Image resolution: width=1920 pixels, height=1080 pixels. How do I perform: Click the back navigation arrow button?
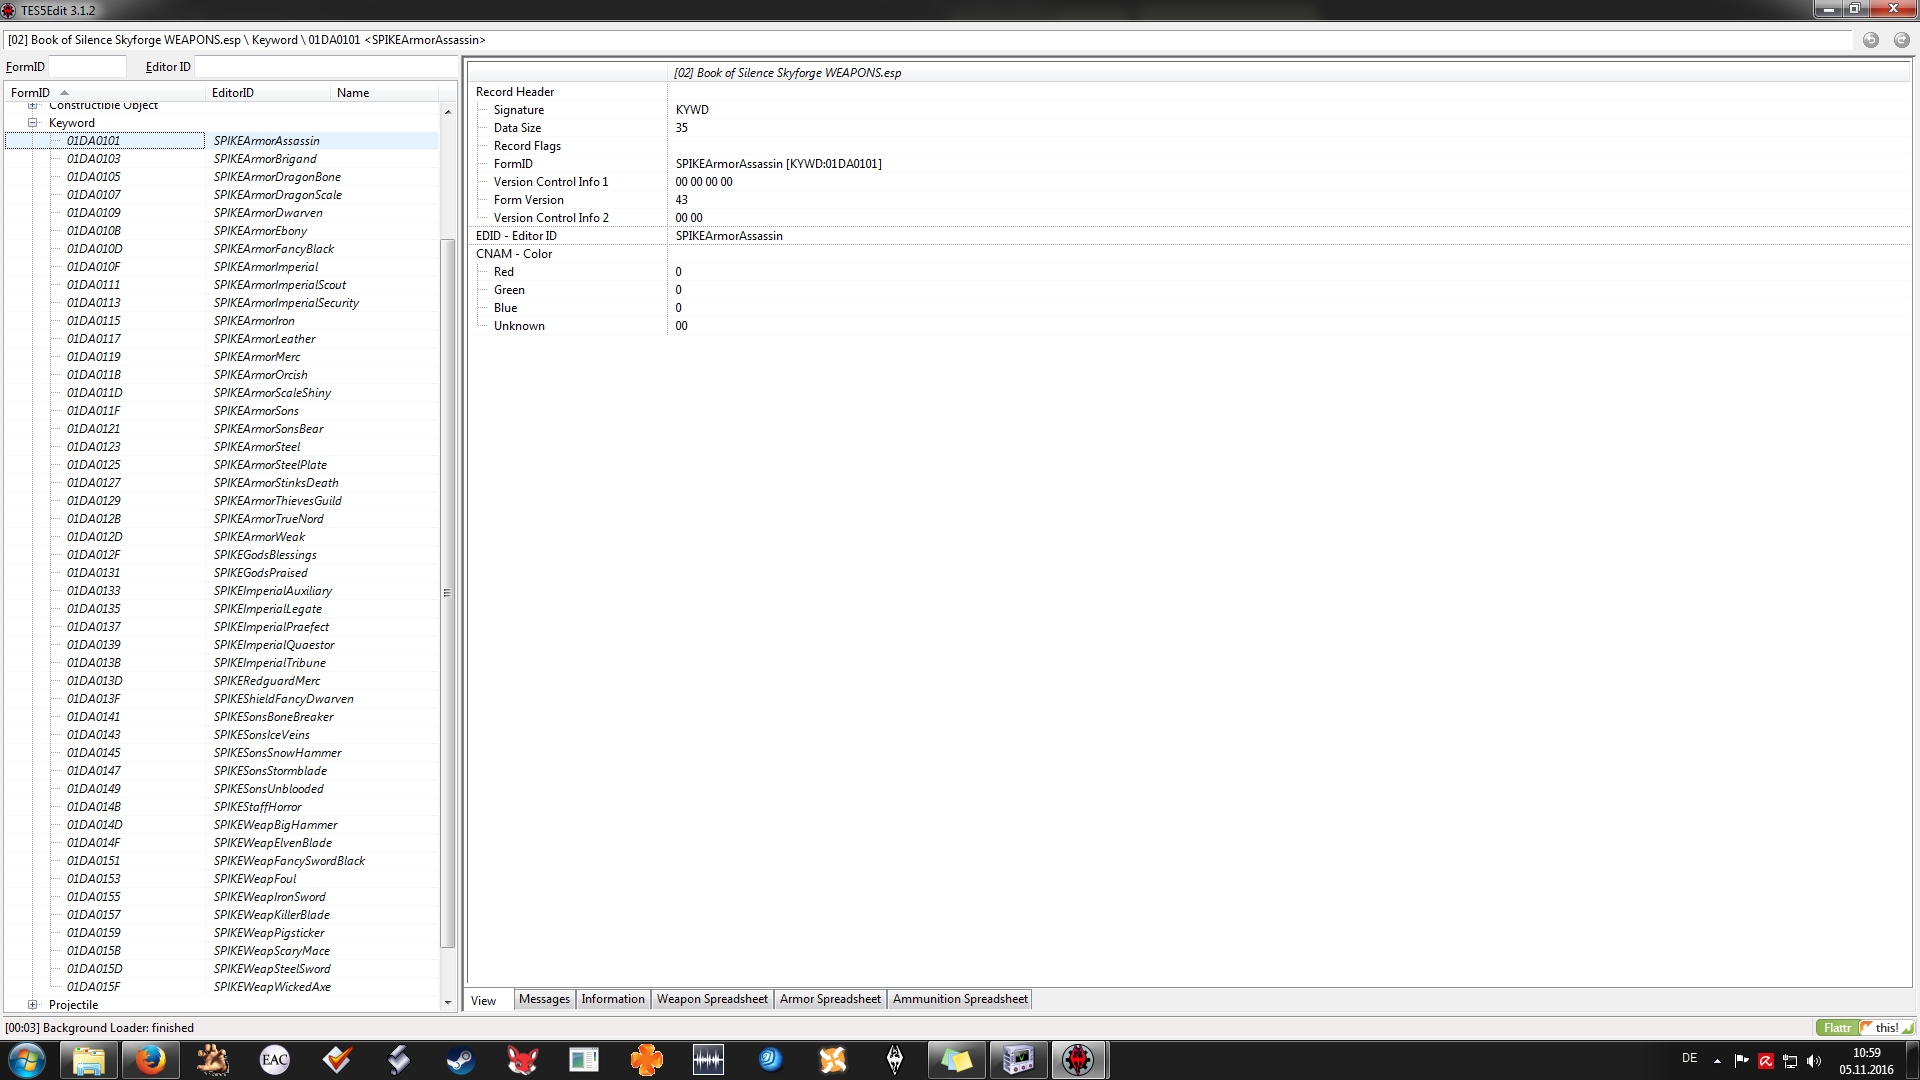(1870, 40)
